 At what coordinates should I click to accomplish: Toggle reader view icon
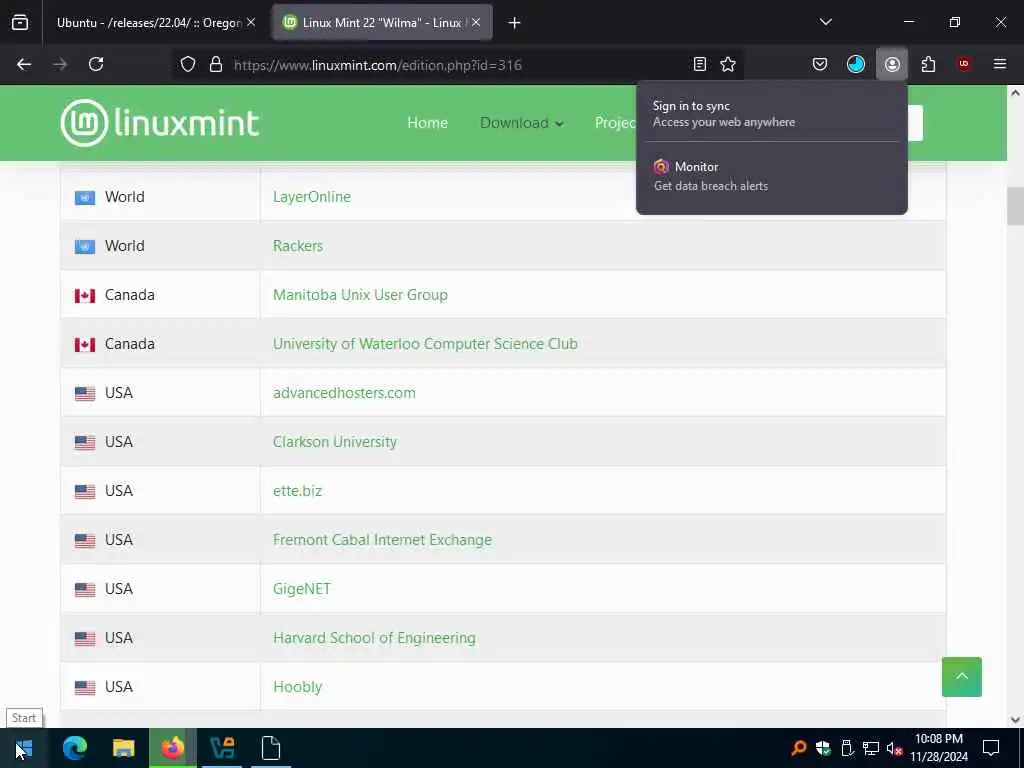[x=699, y=64]
